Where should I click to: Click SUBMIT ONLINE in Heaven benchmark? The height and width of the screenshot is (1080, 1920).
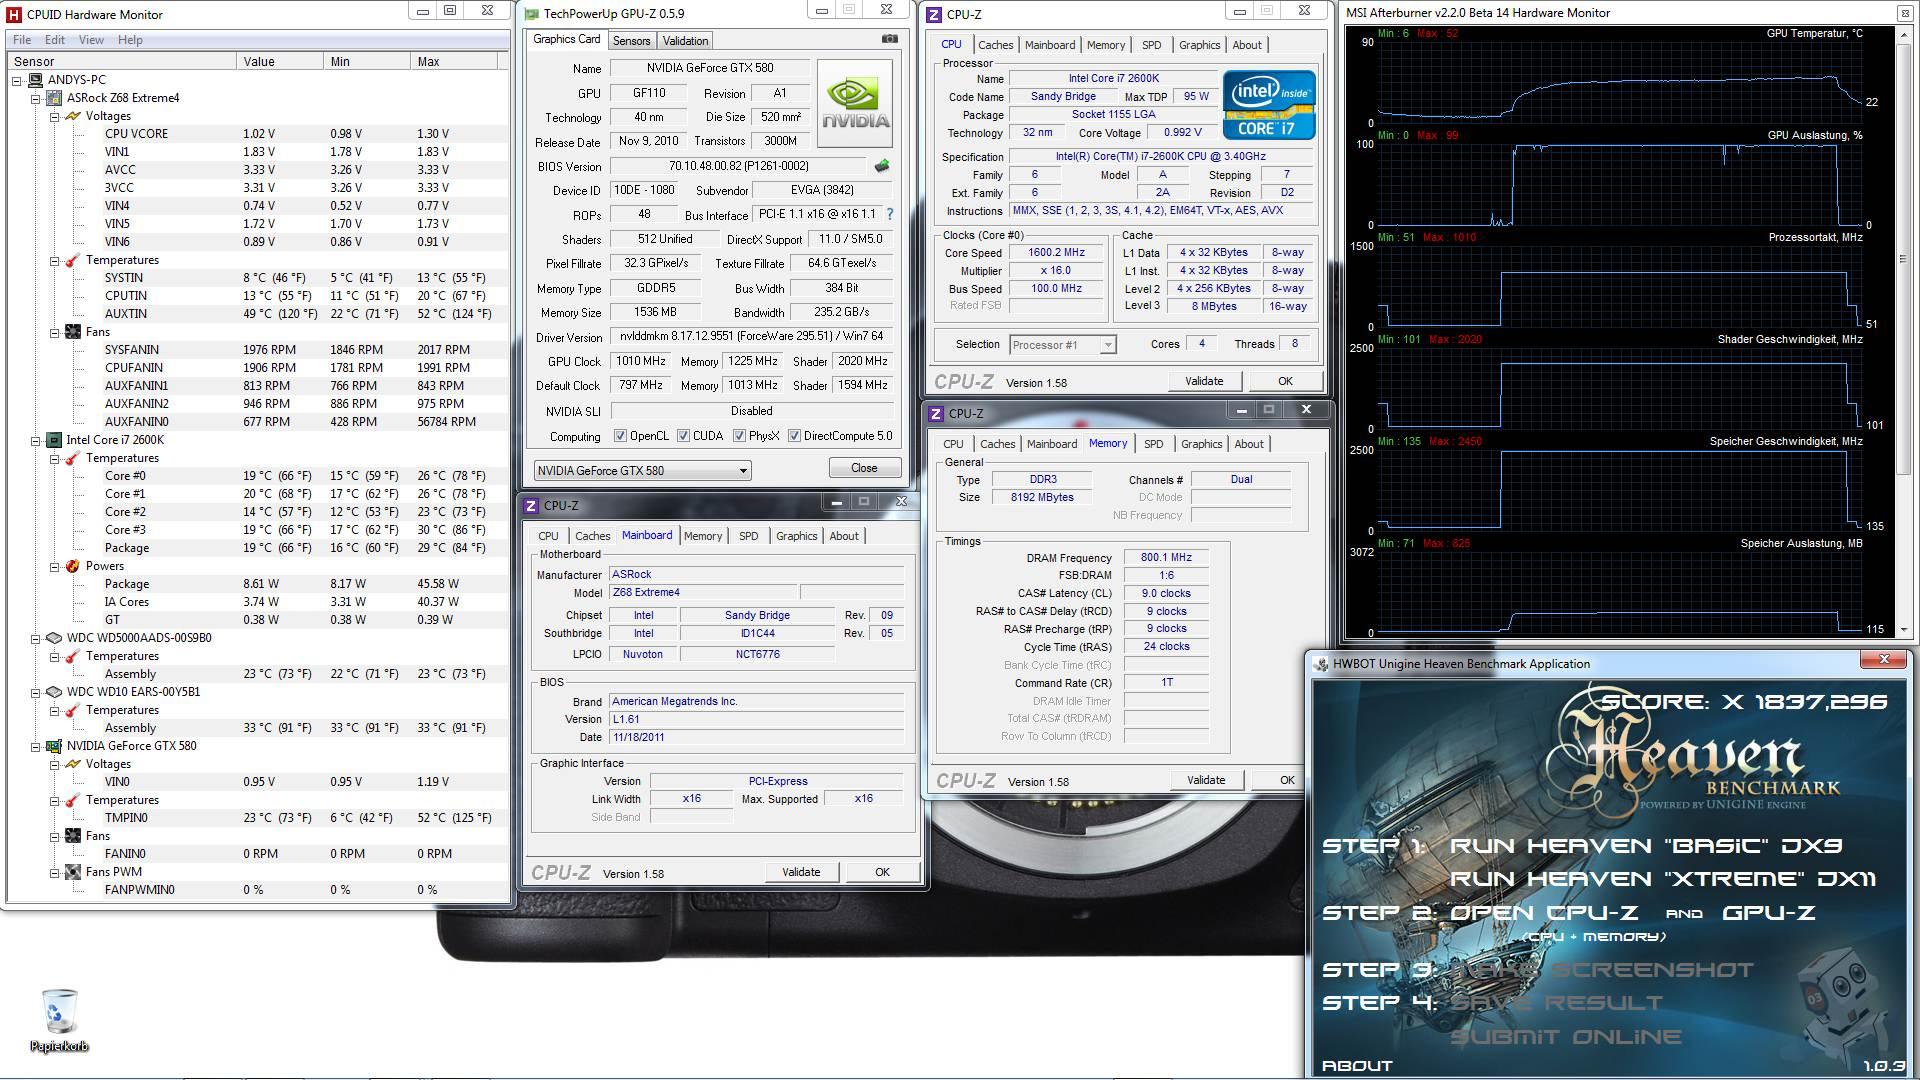coord(1565,1037)
